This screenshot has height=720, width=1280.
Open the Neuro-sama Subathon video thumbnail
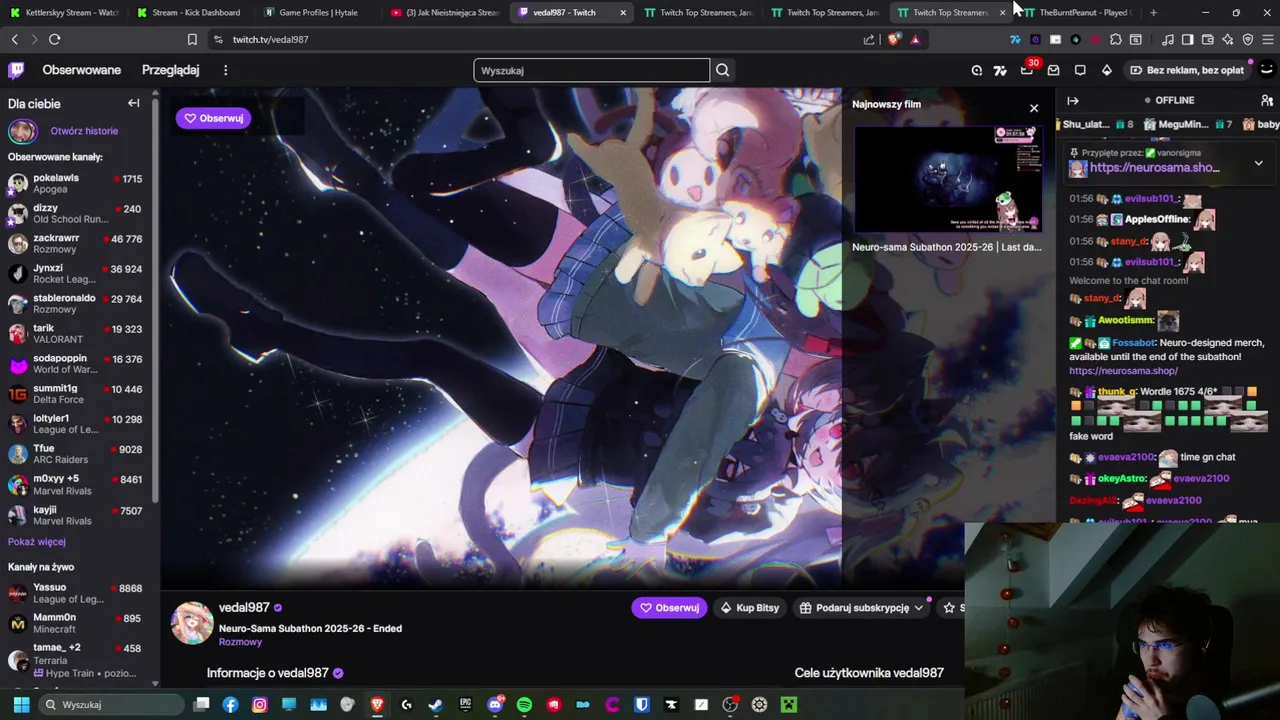pyautogui.click(x=947, y=179)
